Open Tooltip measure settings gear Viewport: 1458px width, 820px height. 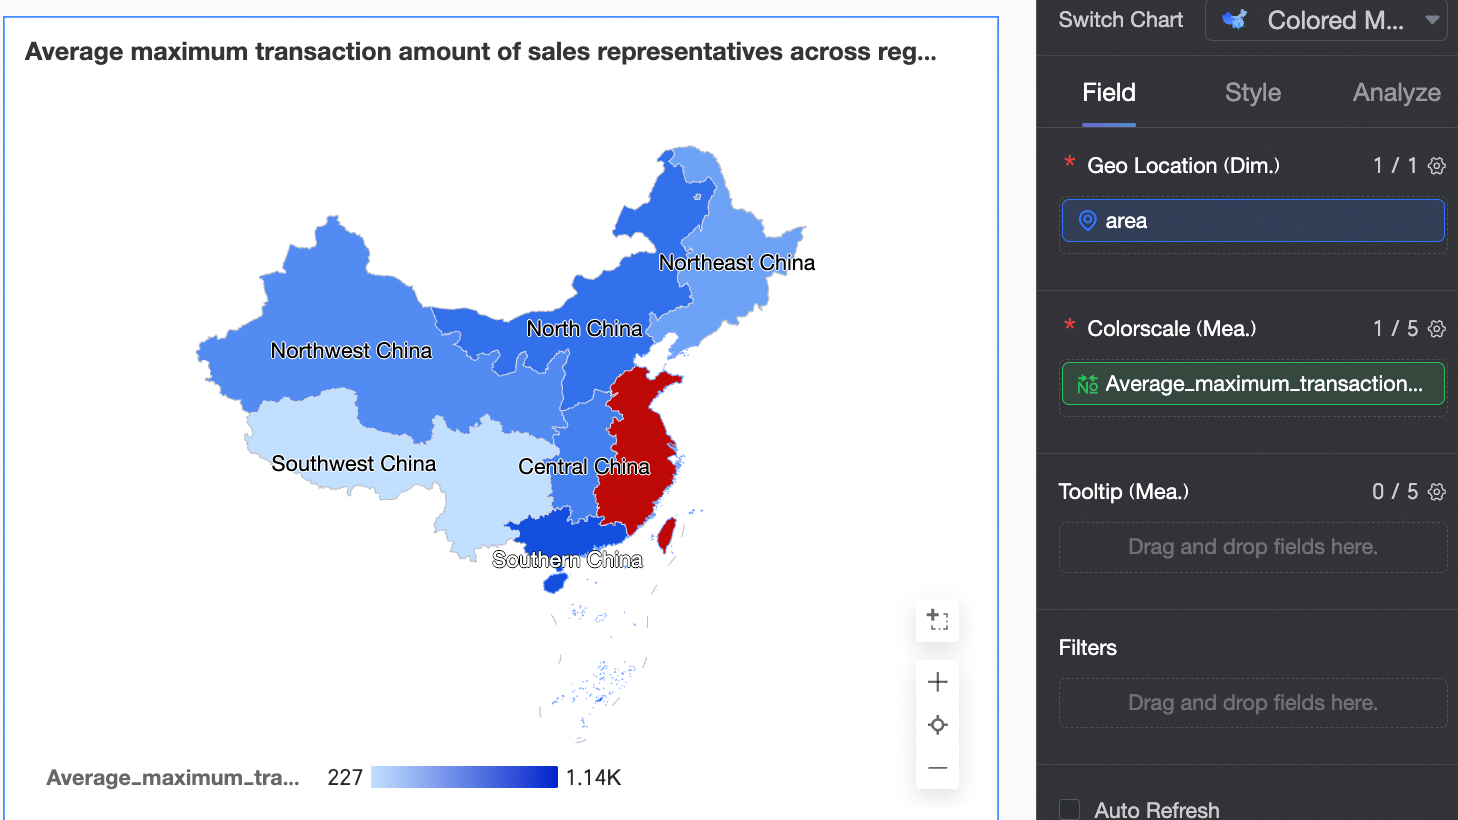click(x=1437, y=492)
